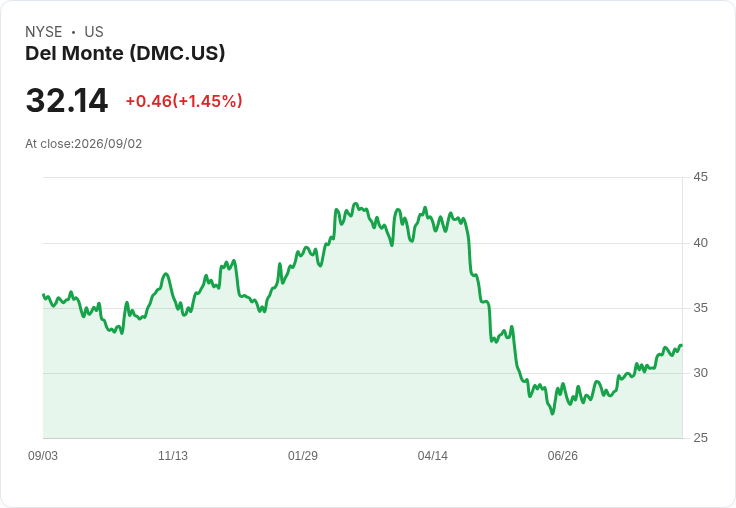The image size is (736, 508).
Task: Click the +0.46(+1.45%) price change text
Action: (x=184, y=101)
